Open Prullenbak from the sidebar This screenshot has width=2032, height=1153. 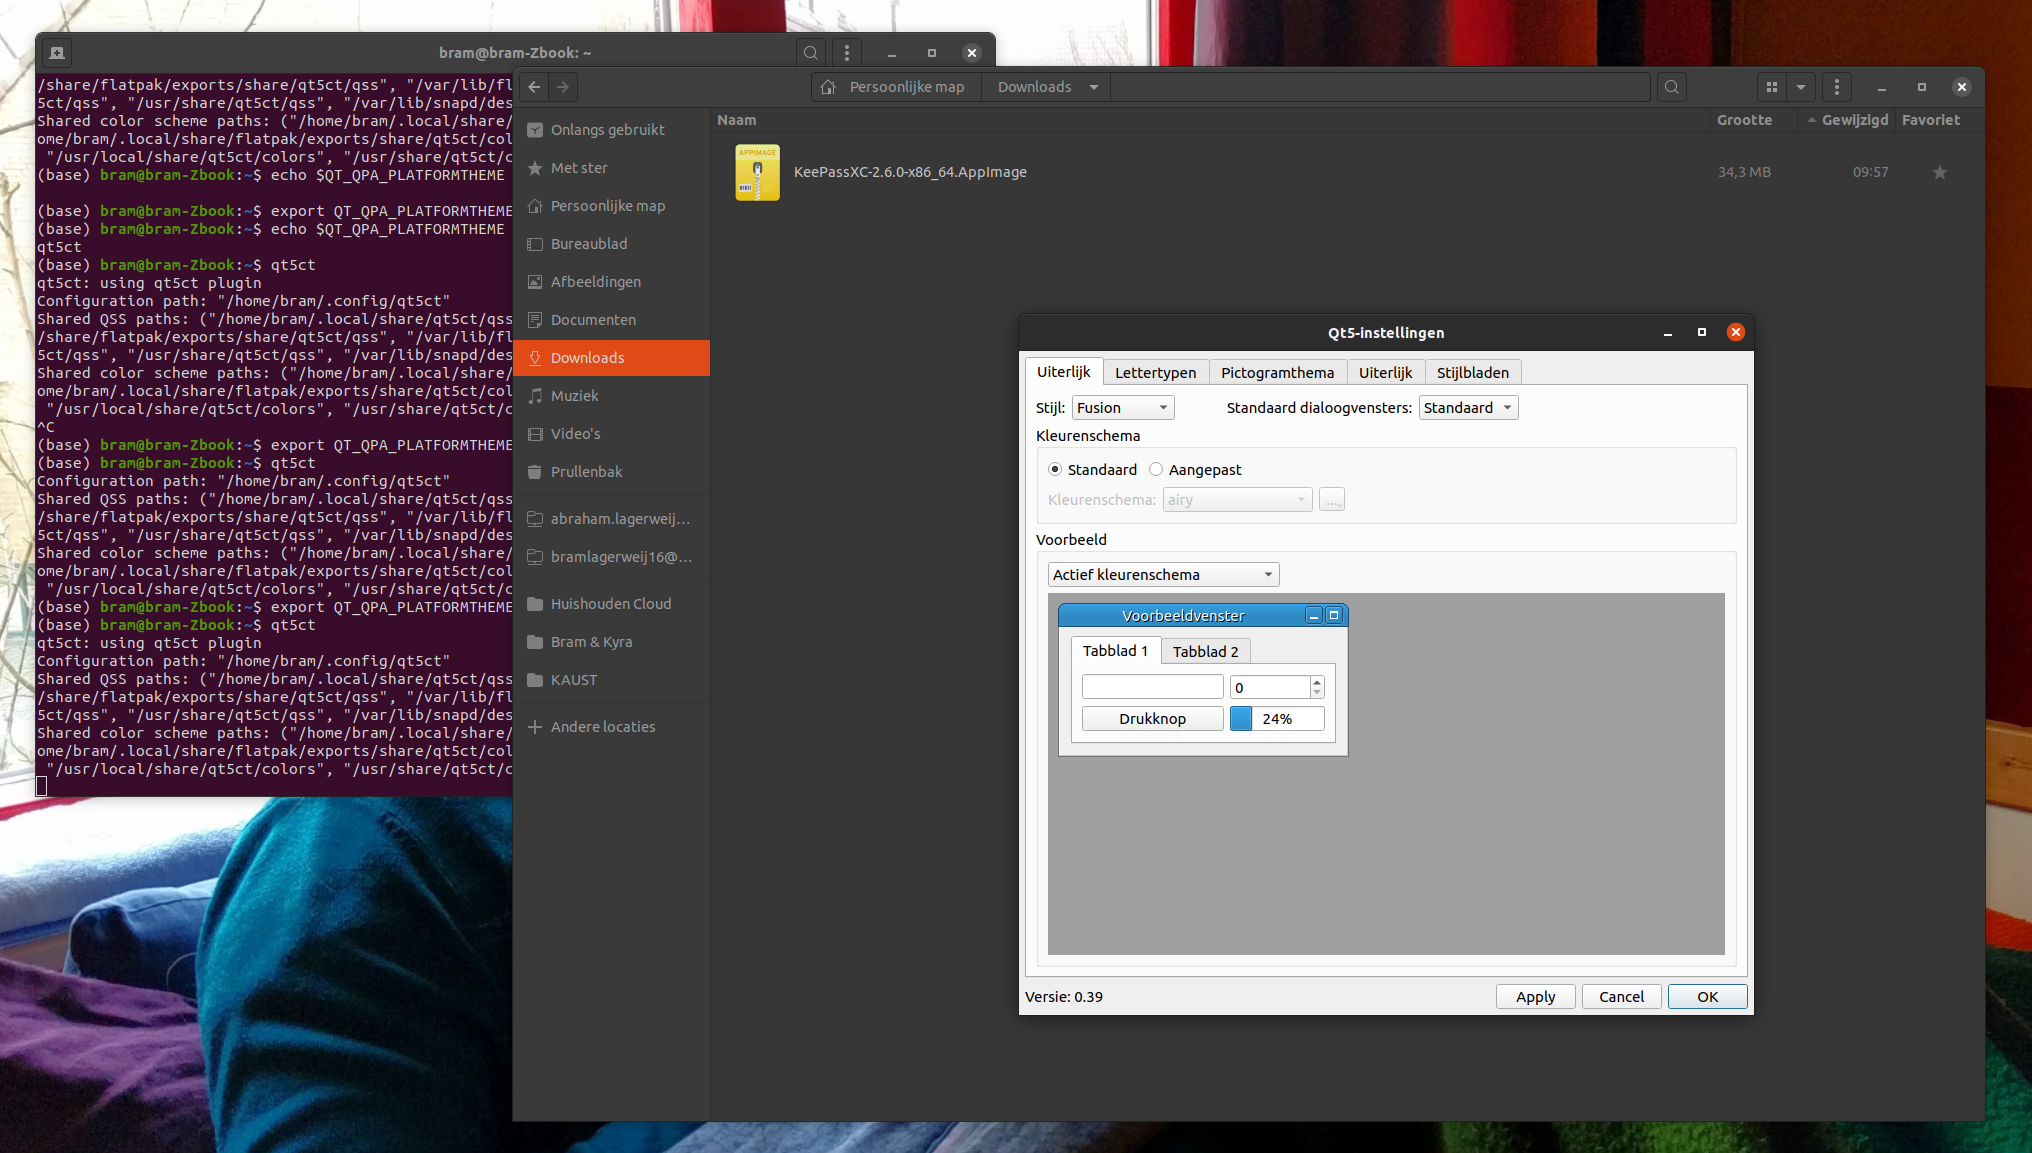point(588,471)
